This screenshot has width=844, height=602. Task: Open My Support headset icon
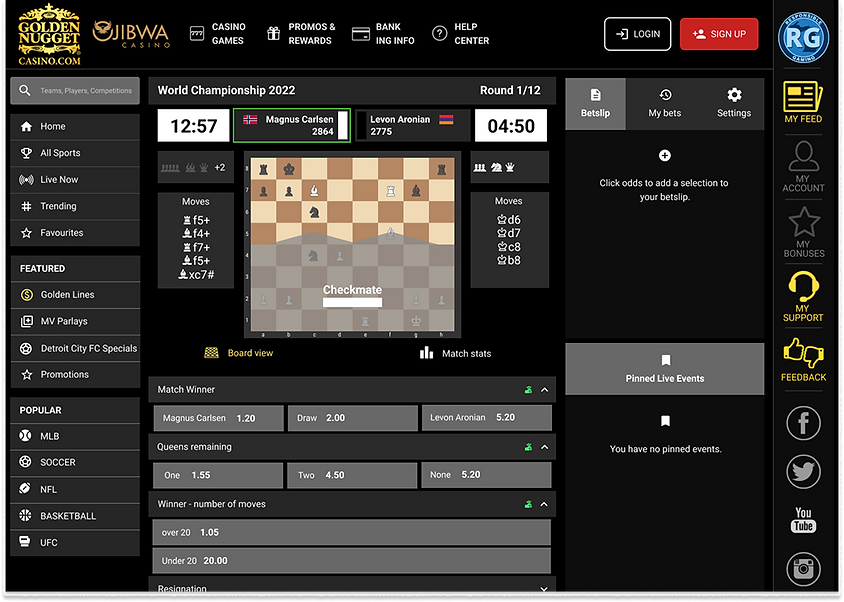[803, 296]
